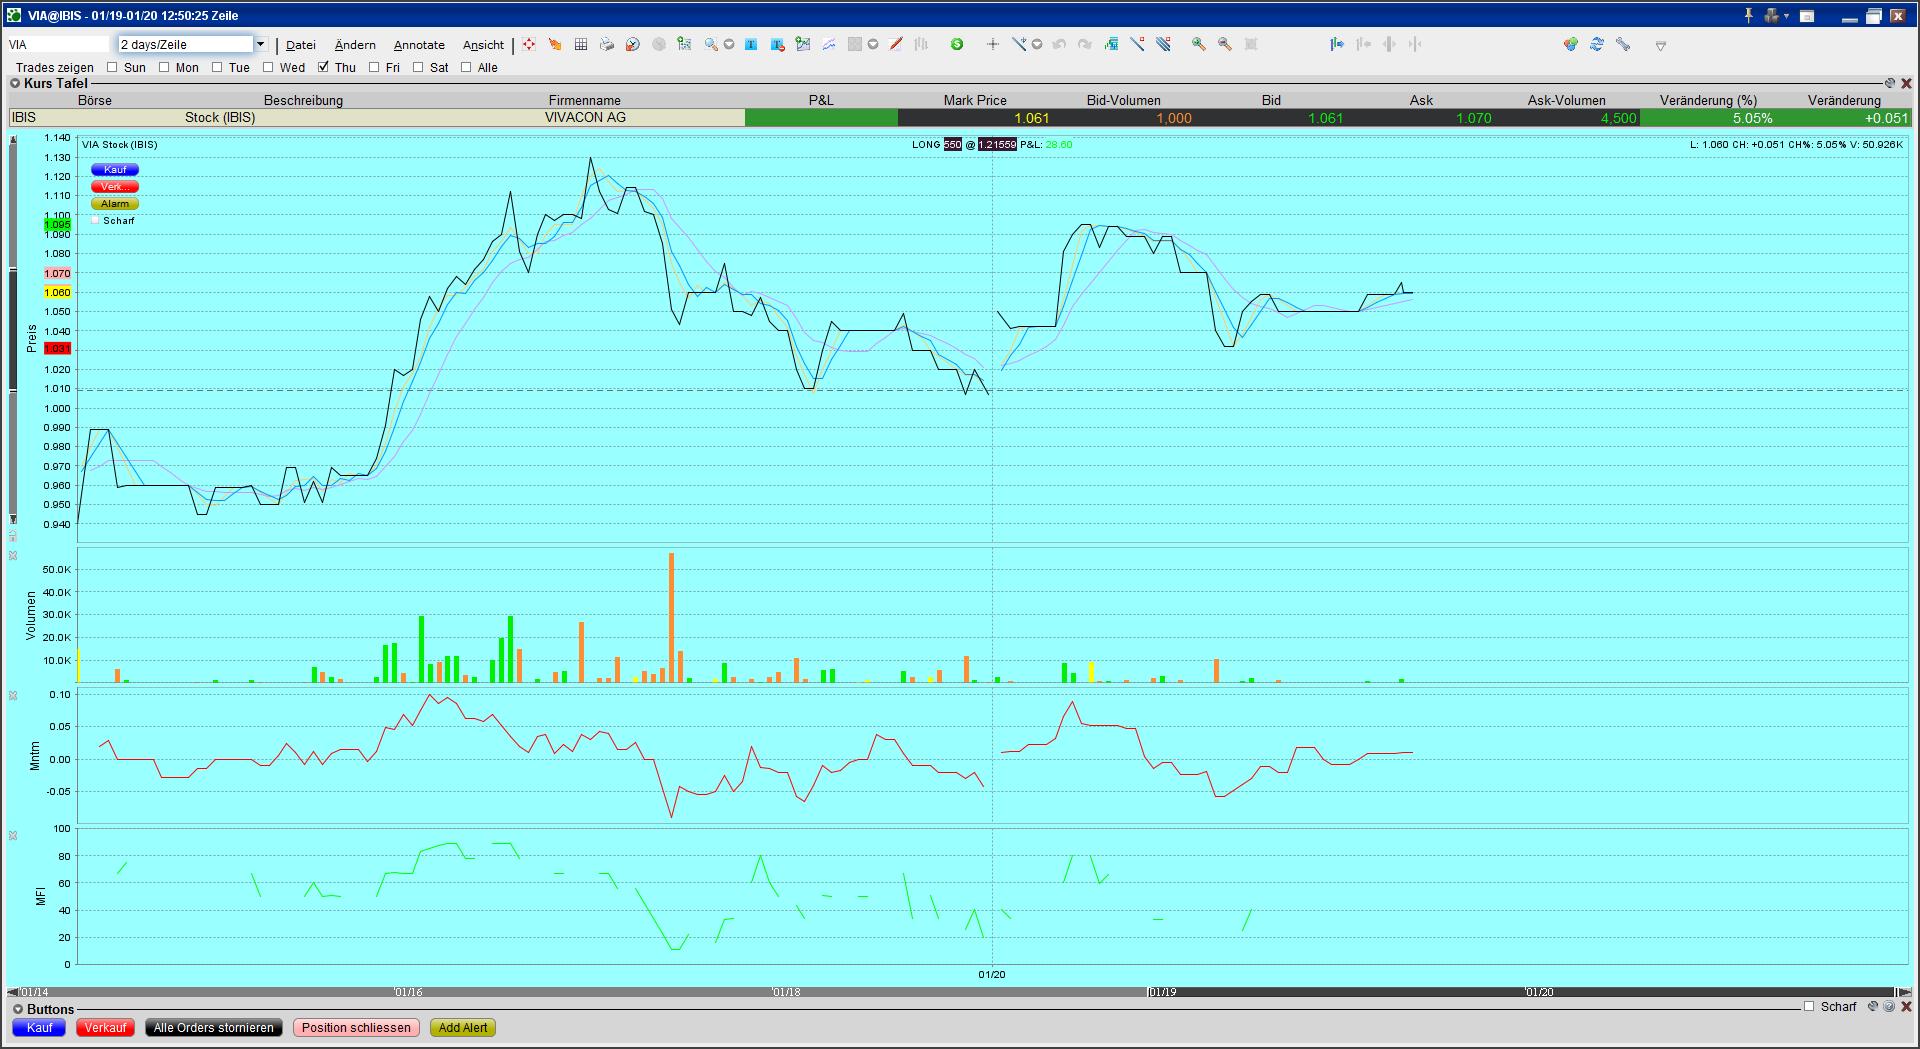This screenshot has width=1920, height=1049.
Task: Uncheck the Thu trades checkbox
Action: click(323, 68)
